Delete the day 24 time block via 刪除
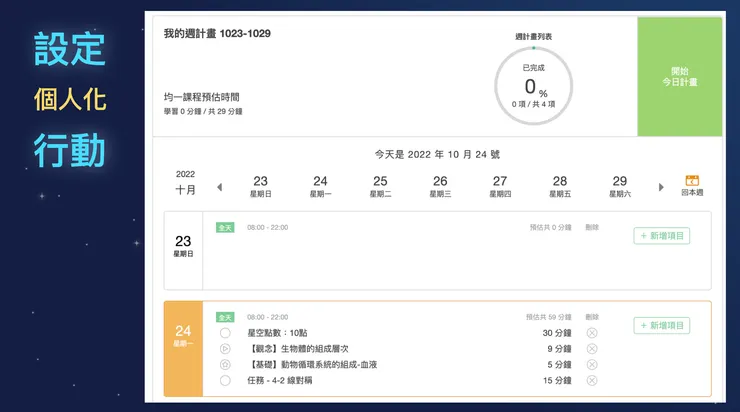 pos(592,317)
